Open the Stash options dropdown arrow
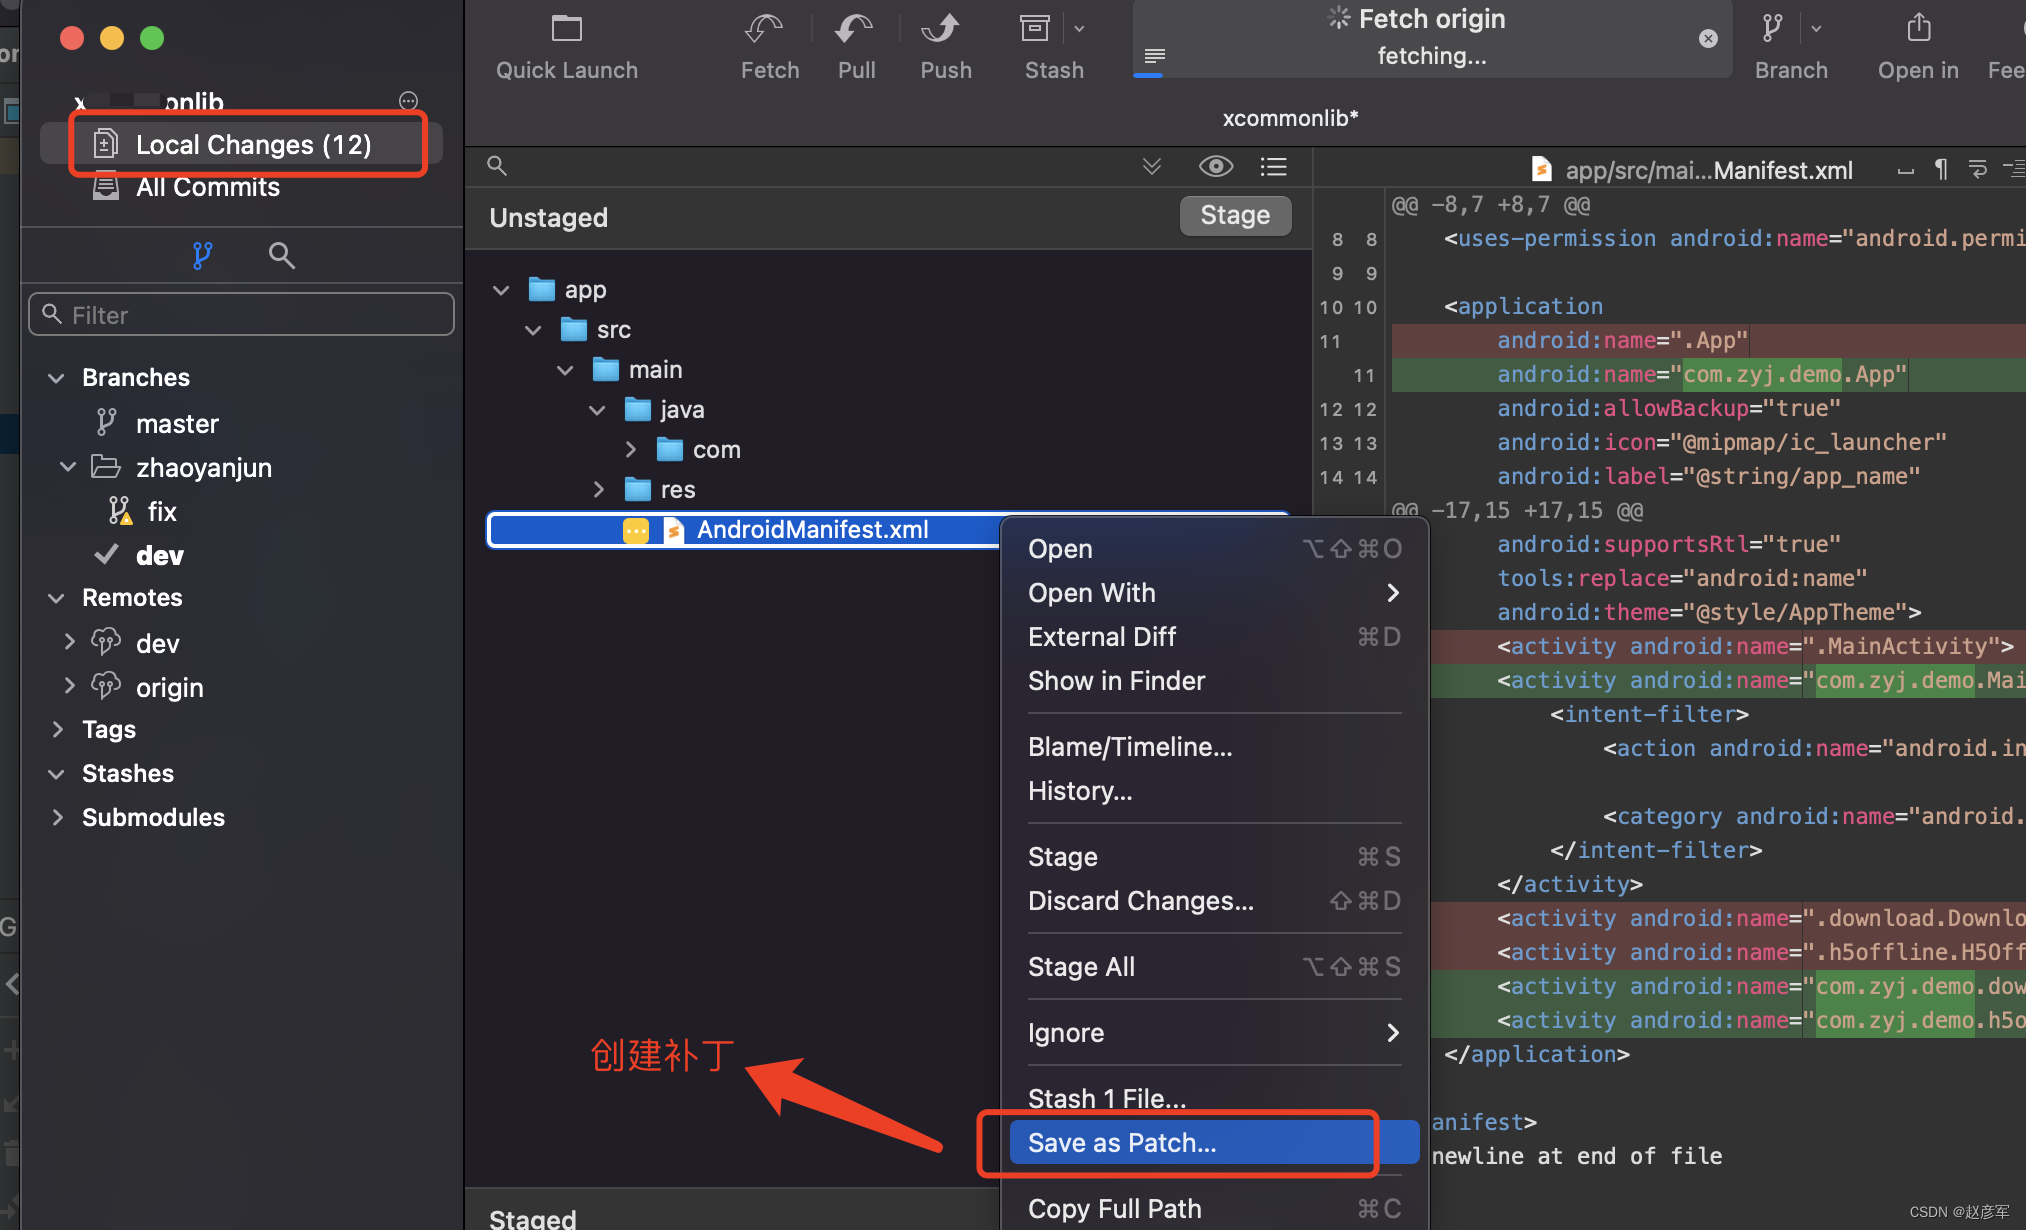Image resolution: width=2026 pixels, height=1230 pixels. pos(1079,29)
